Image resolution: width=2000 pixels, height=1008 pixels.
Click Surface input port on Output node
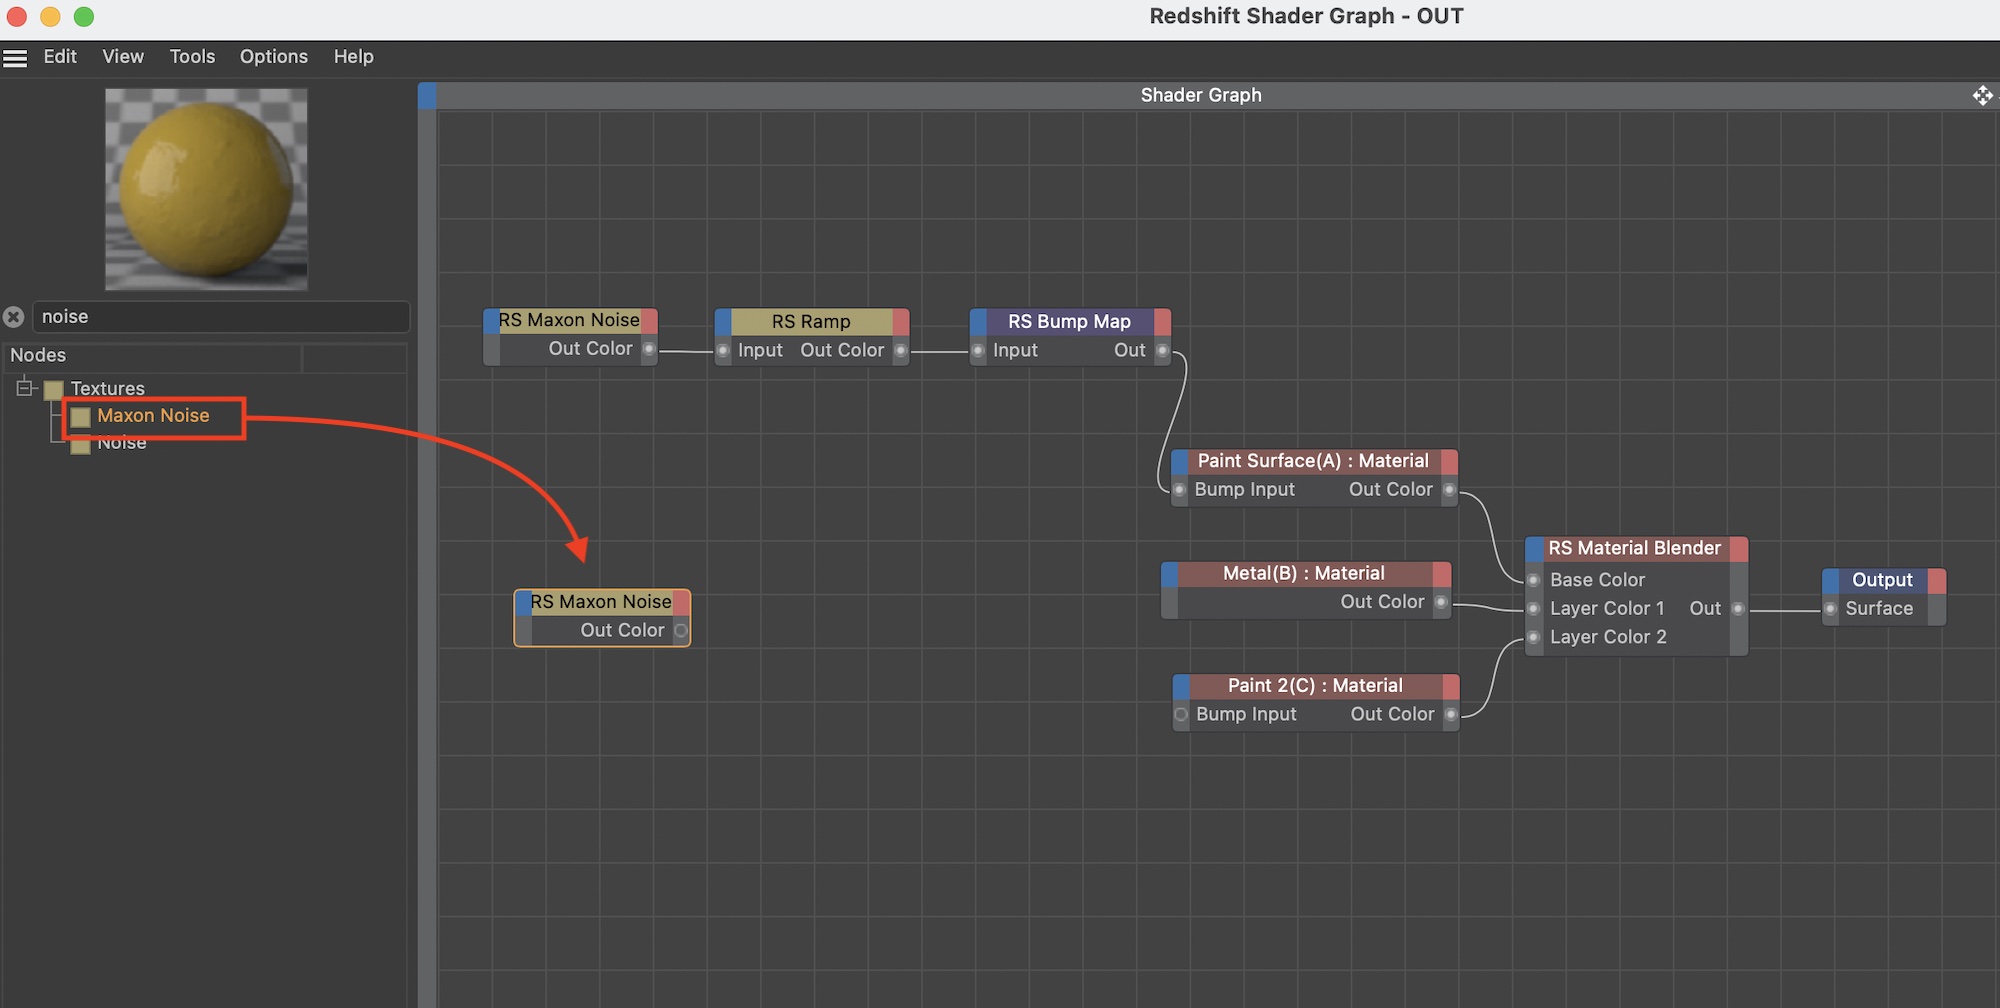(x=1831, y=609)
